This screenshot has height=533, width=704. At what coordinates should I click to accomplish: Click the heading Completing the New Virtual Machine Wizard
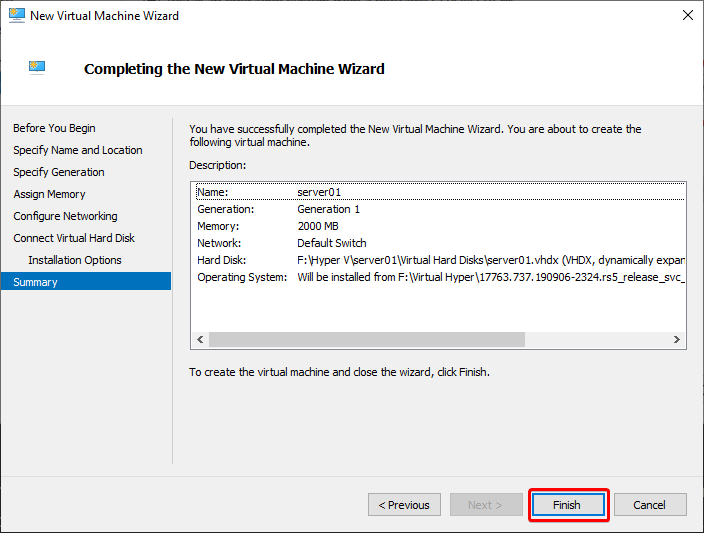tap(234, 69)
